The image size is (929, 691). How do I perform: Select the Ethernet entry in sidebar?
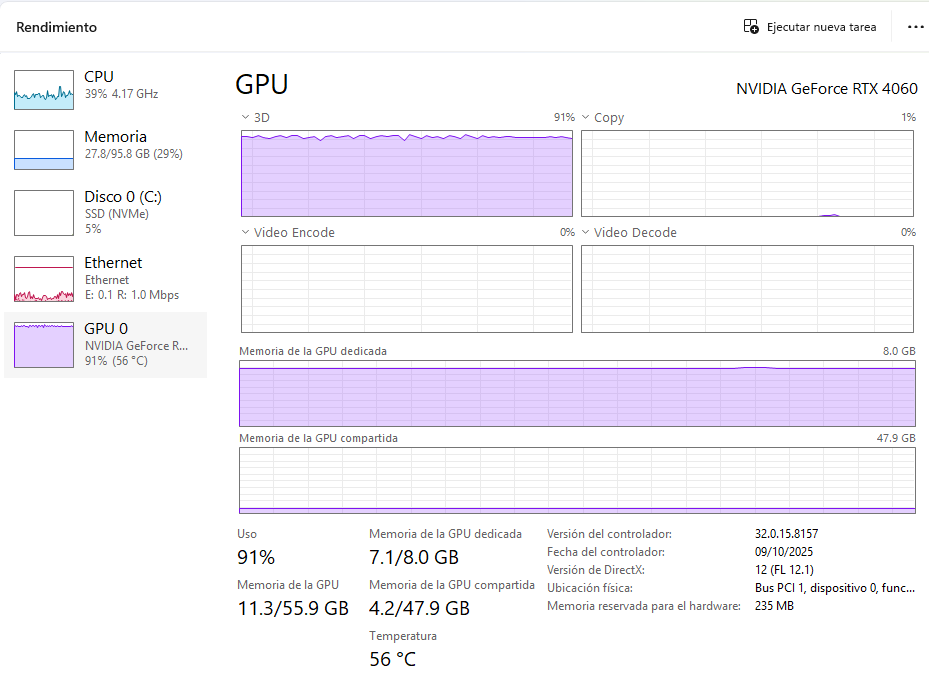click(113, 263)
